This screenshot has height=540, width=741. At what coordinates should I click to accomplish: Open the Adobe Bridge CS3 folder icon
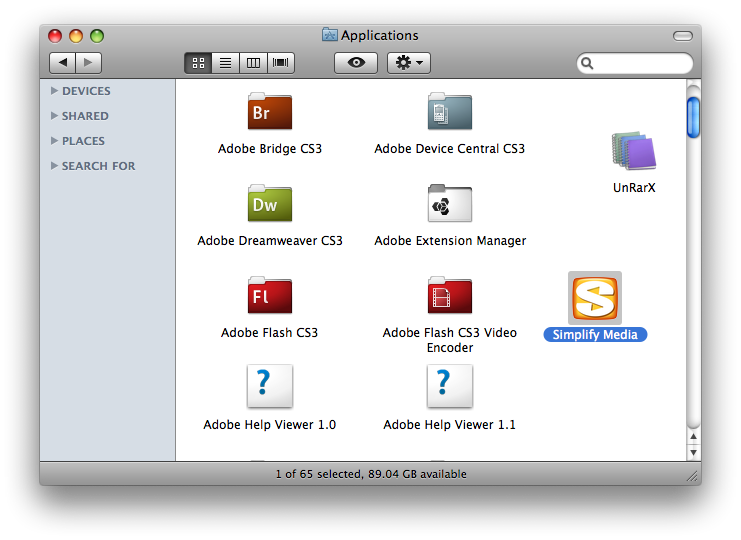269,112
